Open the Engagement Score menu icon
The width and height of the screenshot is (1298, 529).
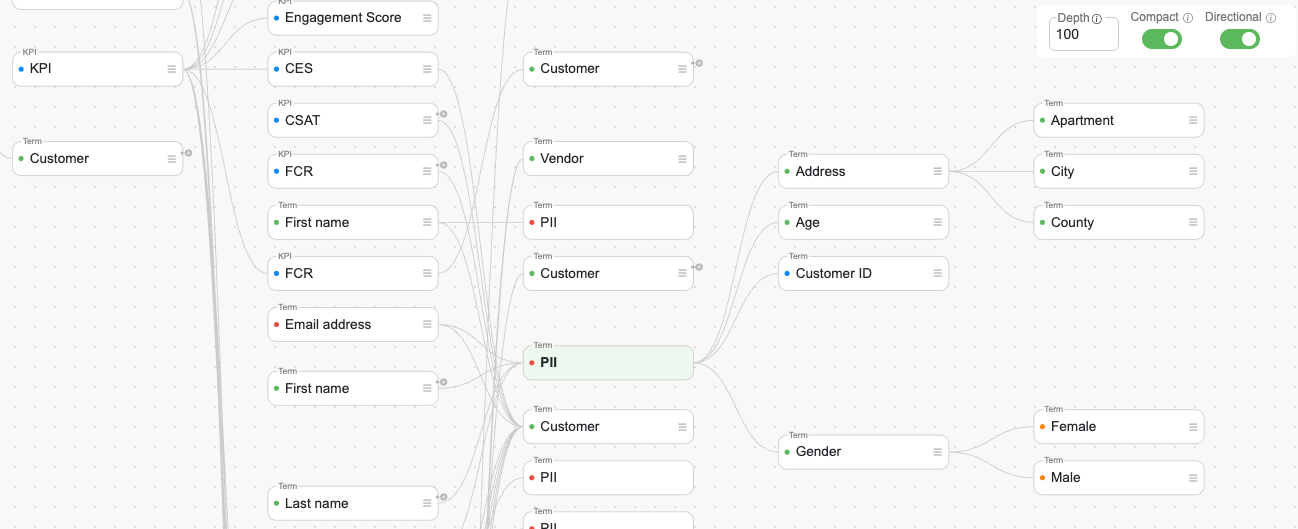coord(427,18)
